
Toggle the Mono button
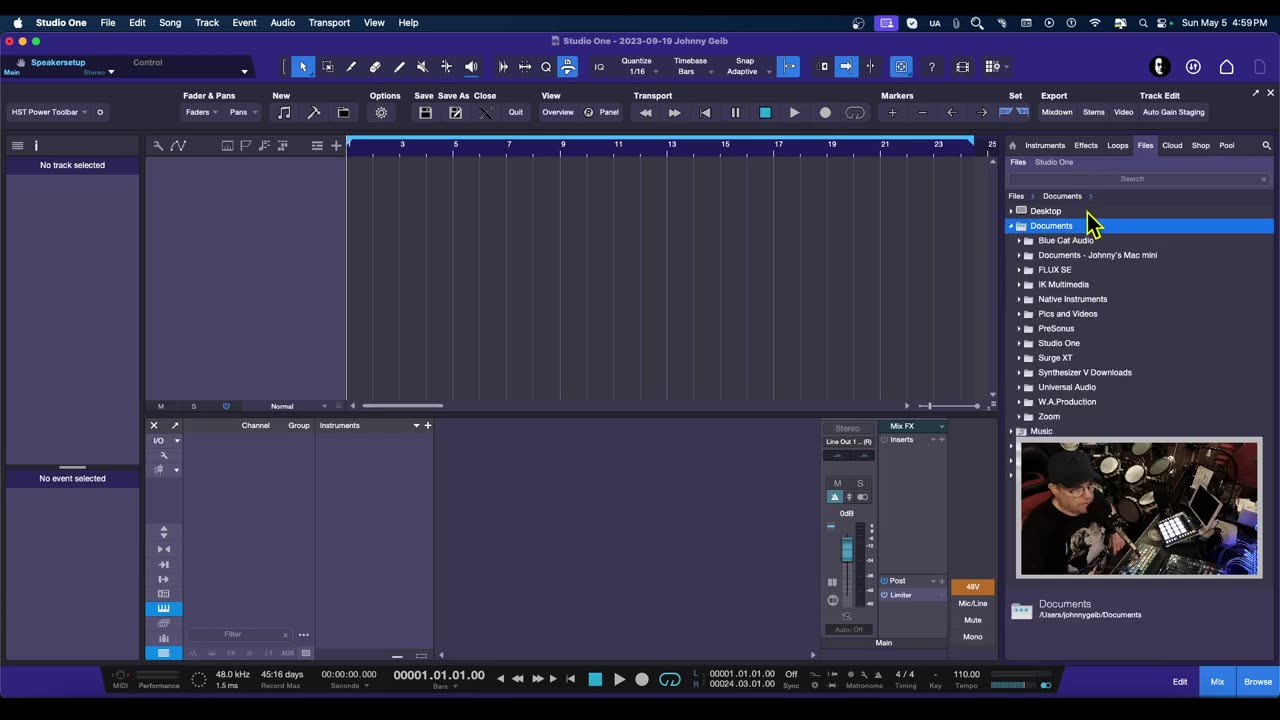pos(972,637)
